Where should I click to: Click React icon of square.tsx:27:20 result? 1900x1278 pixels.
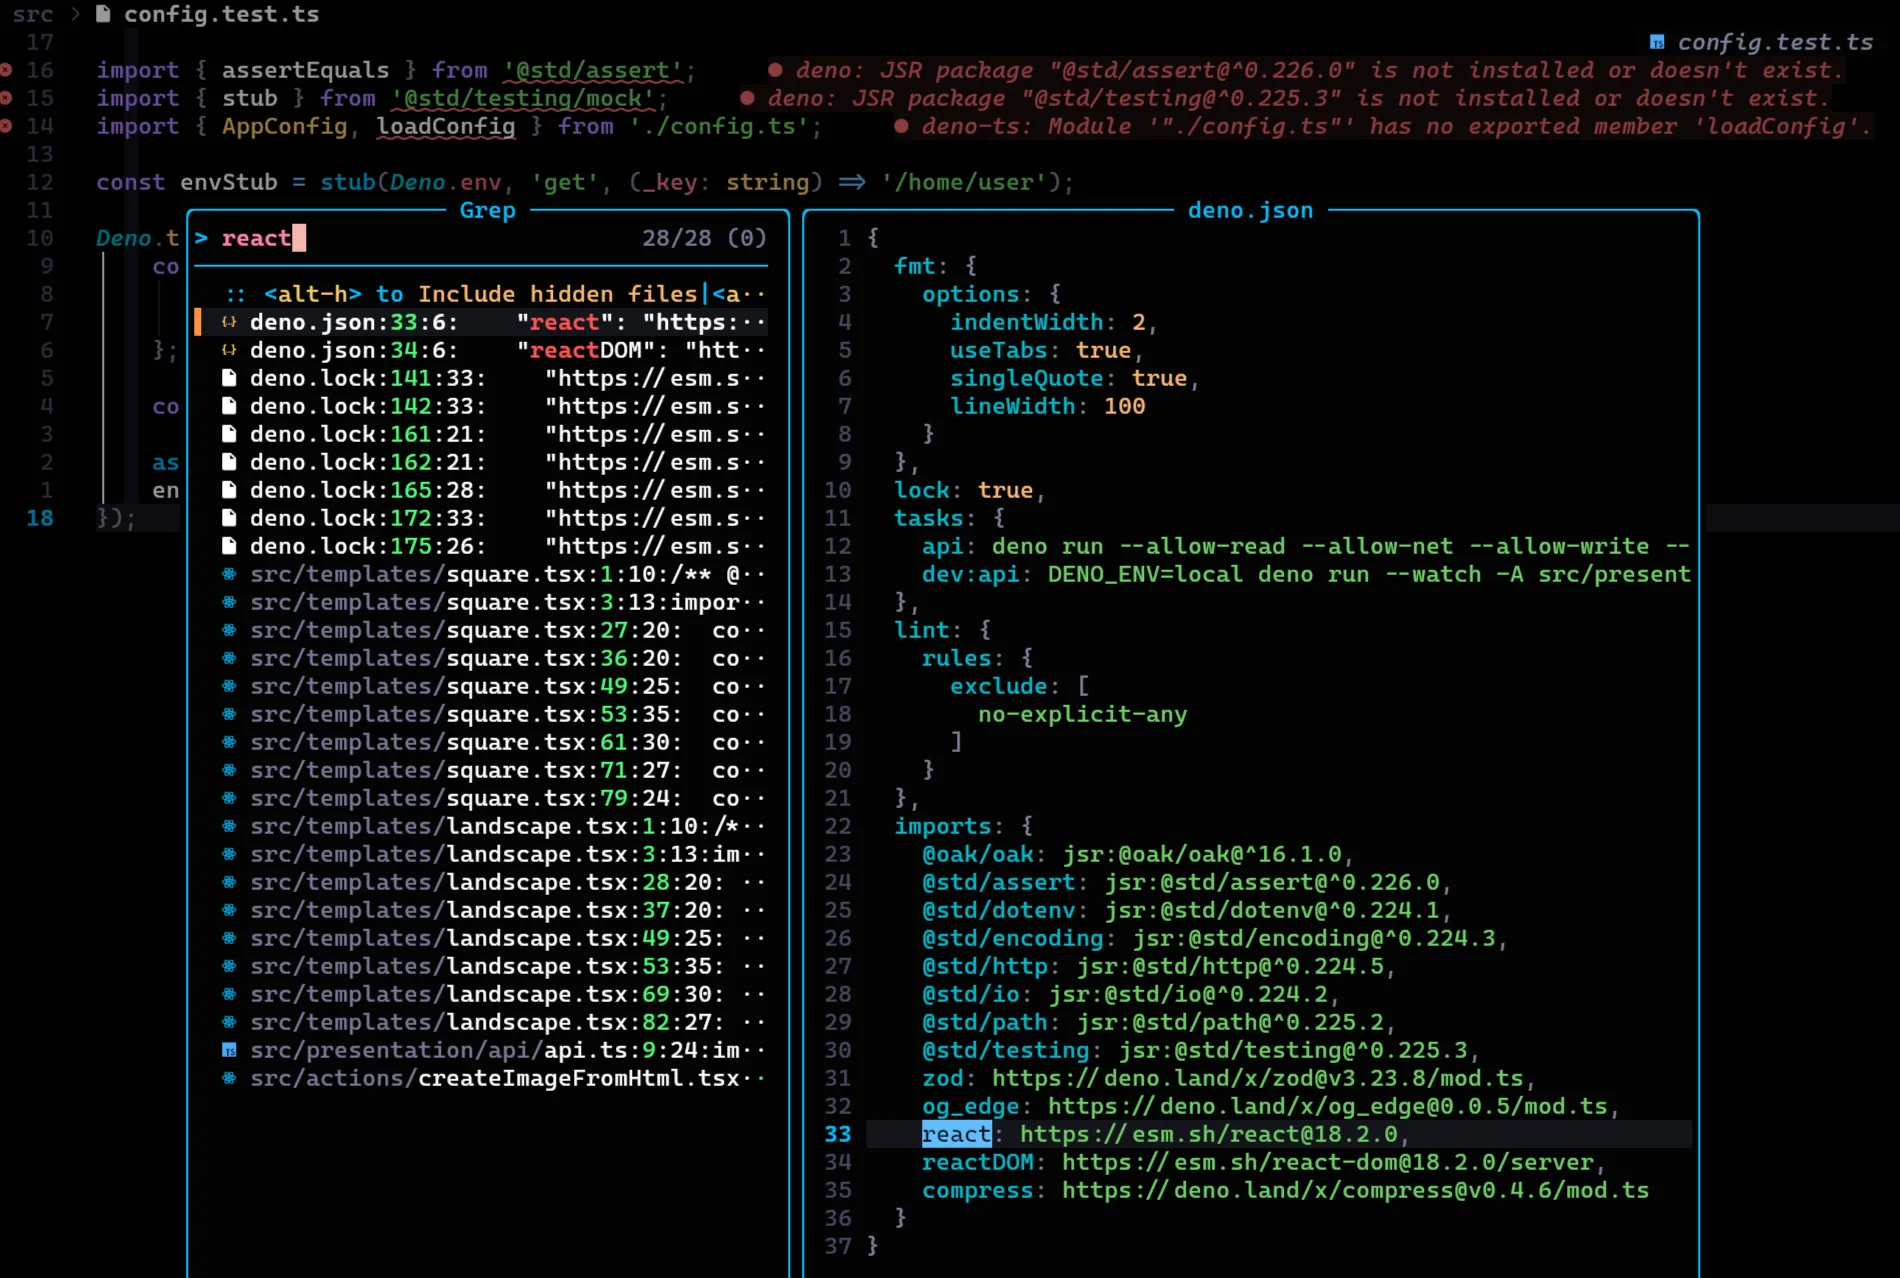pyautogui.click(x=229, y=630)
